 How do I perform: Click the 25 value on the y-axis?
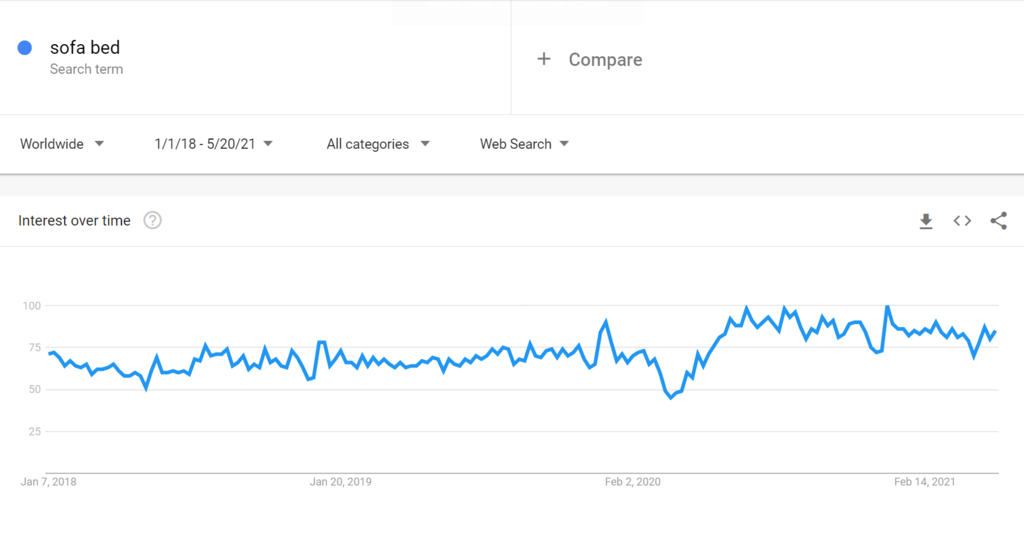point(37,431)
